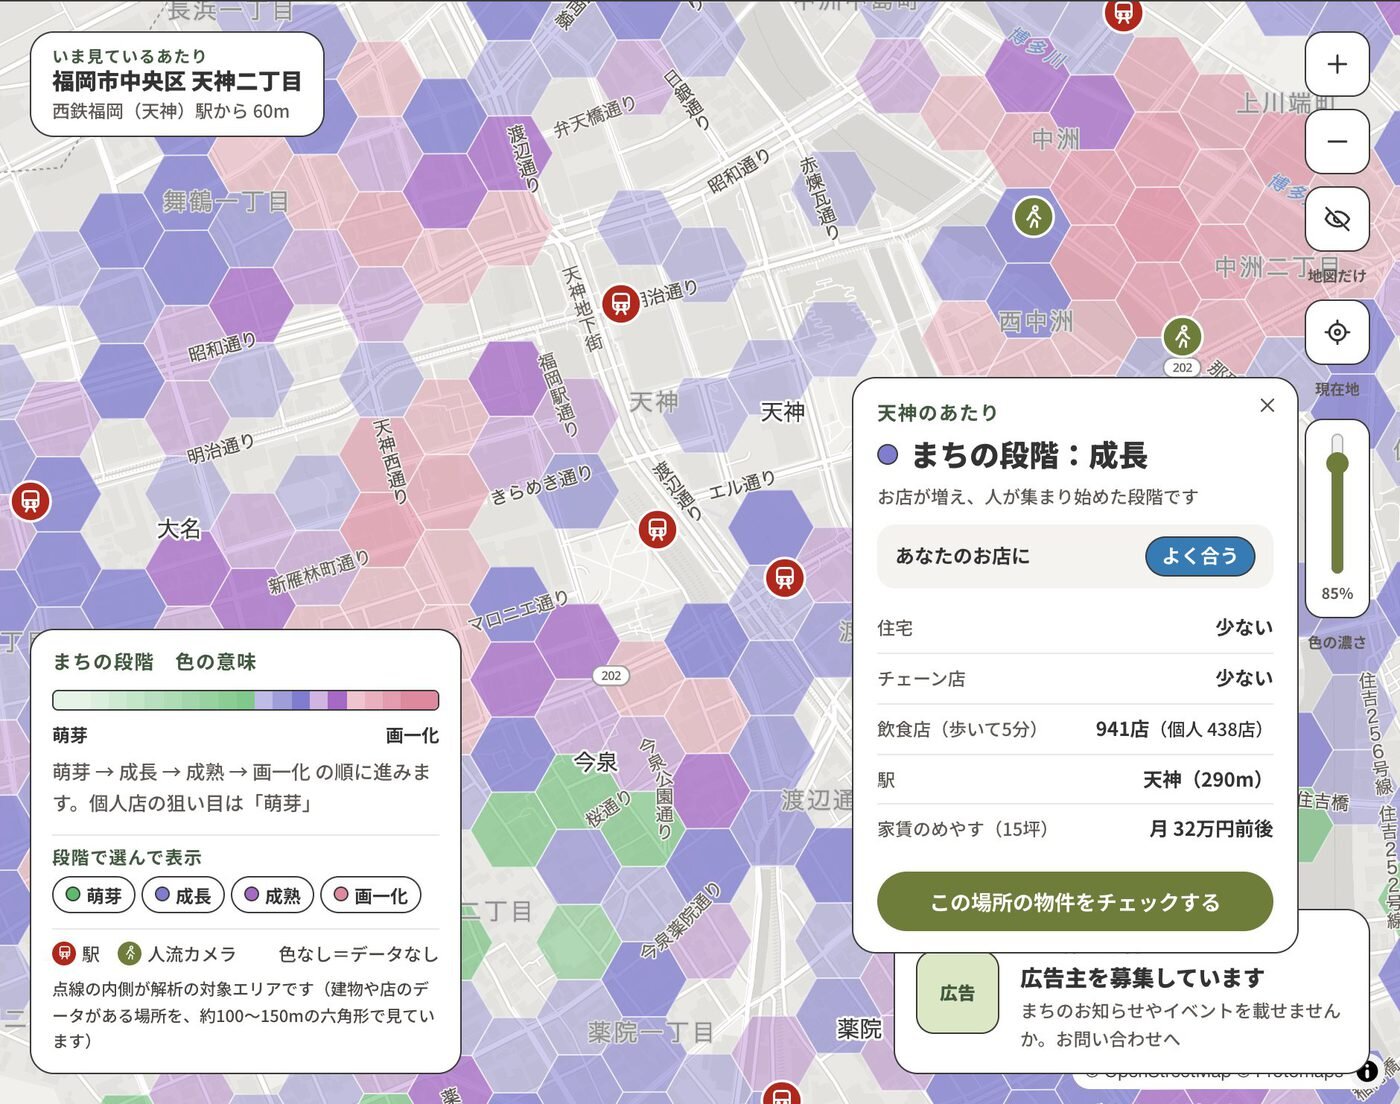Click the station marker right of 渡辺通り marker
Screen dimensions: 1400x1104
click(x=785, y=577)
